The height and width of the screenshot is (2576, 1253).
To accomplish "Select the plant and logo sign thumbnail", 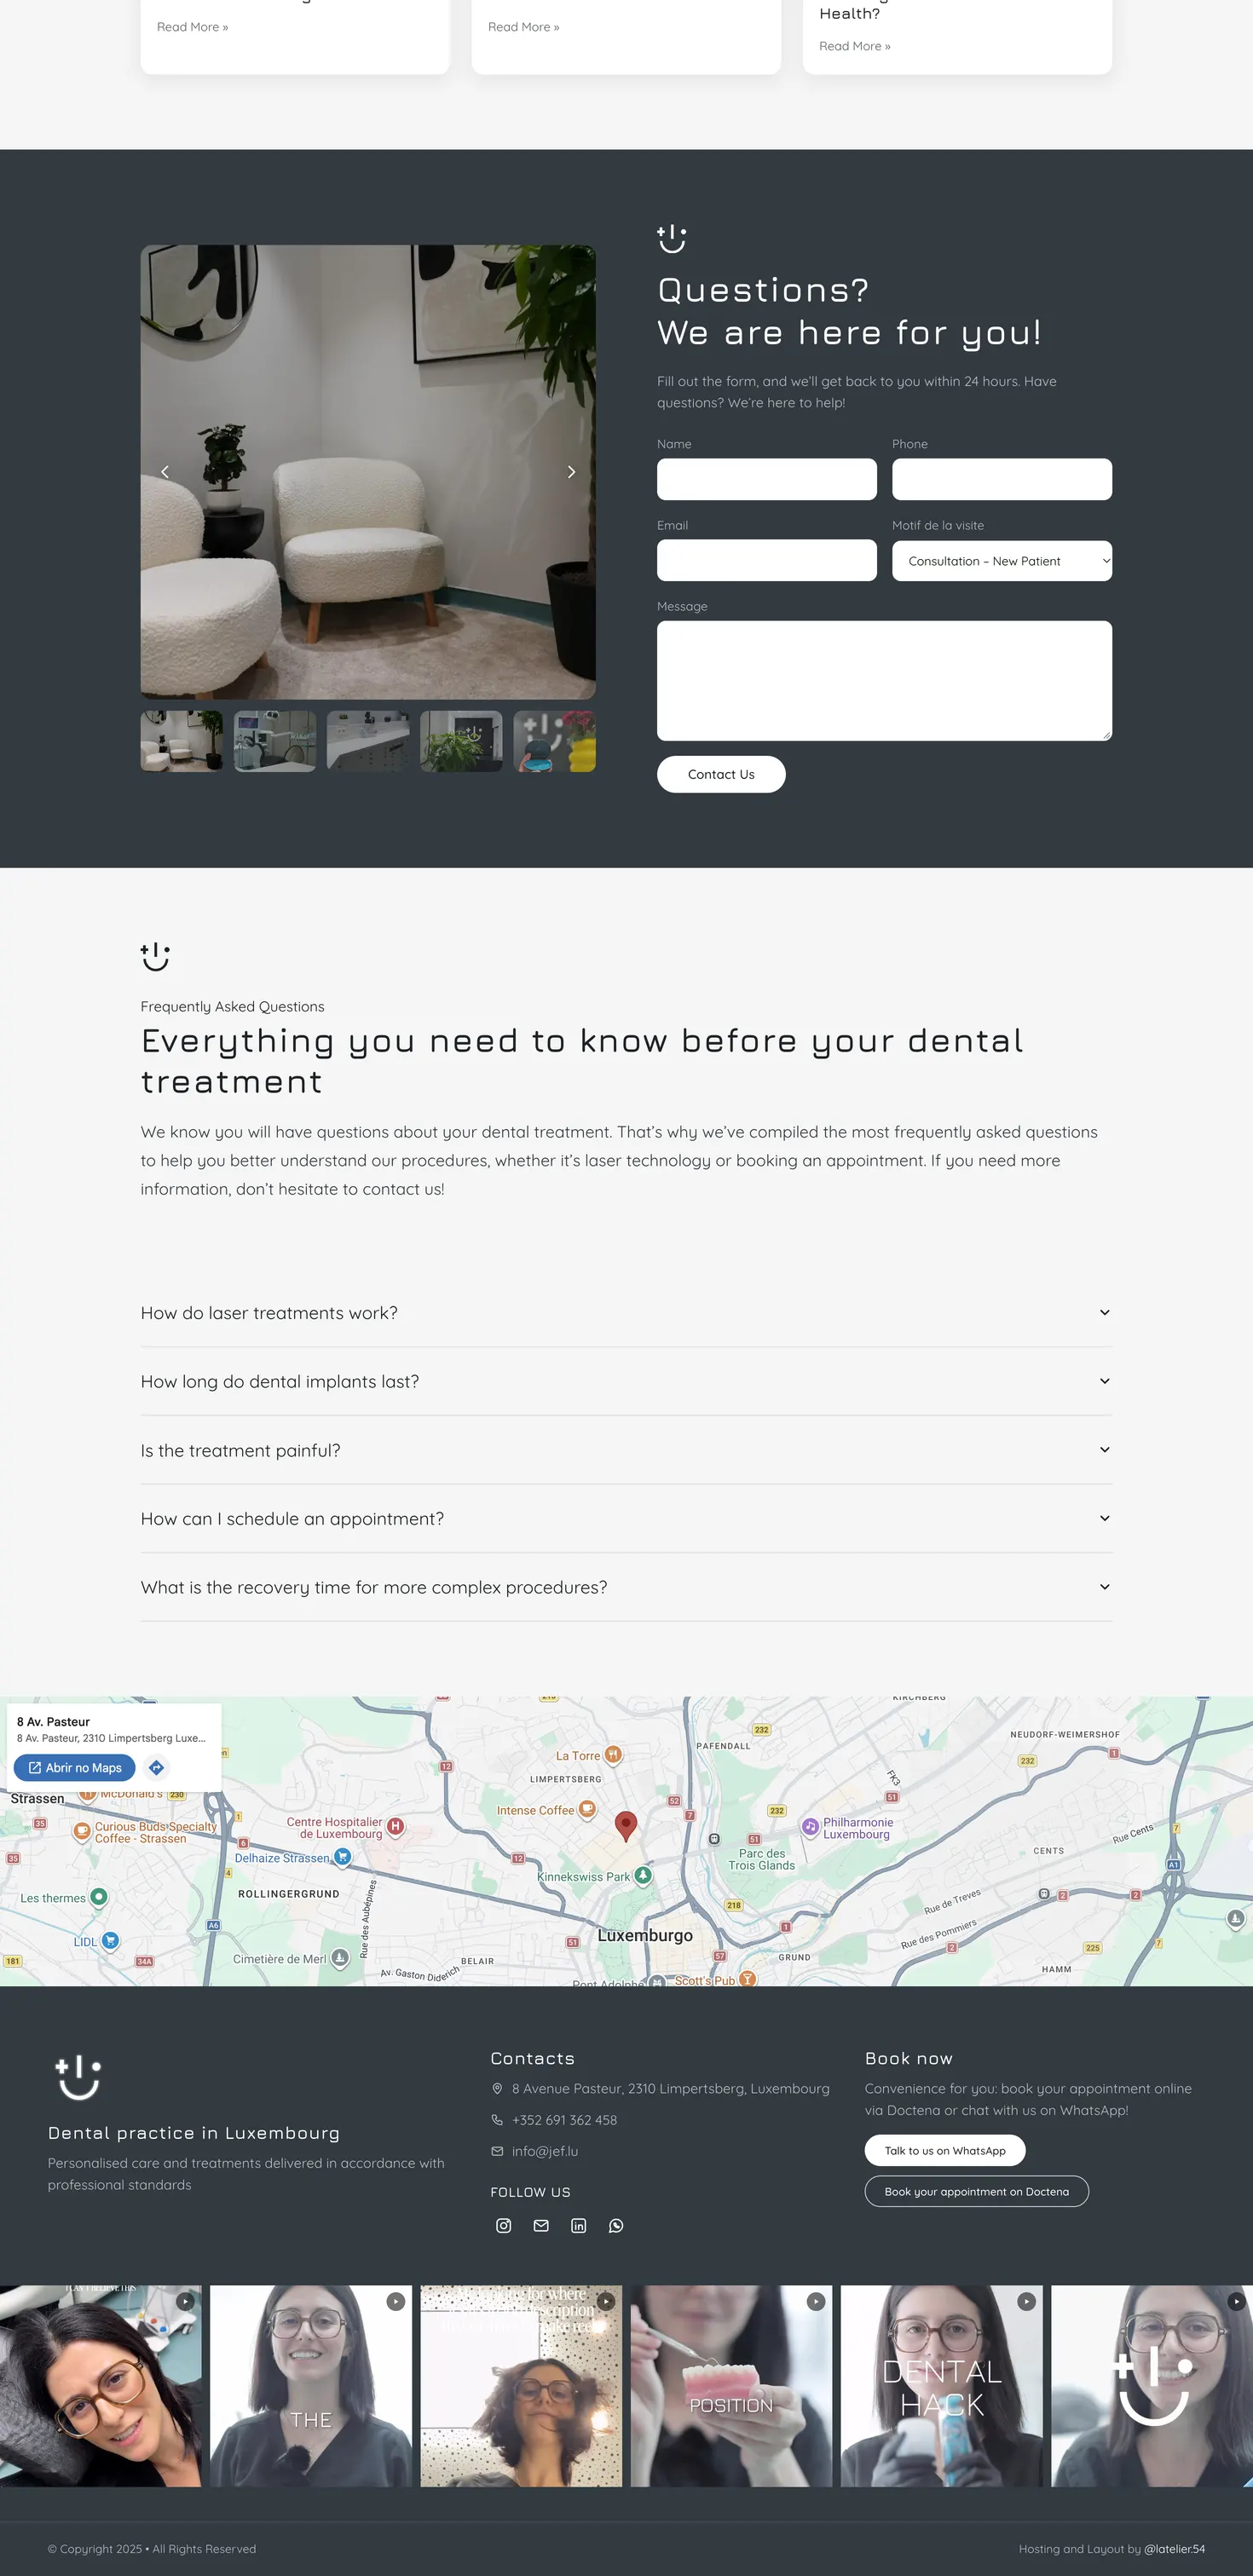I will coord(461,741).
